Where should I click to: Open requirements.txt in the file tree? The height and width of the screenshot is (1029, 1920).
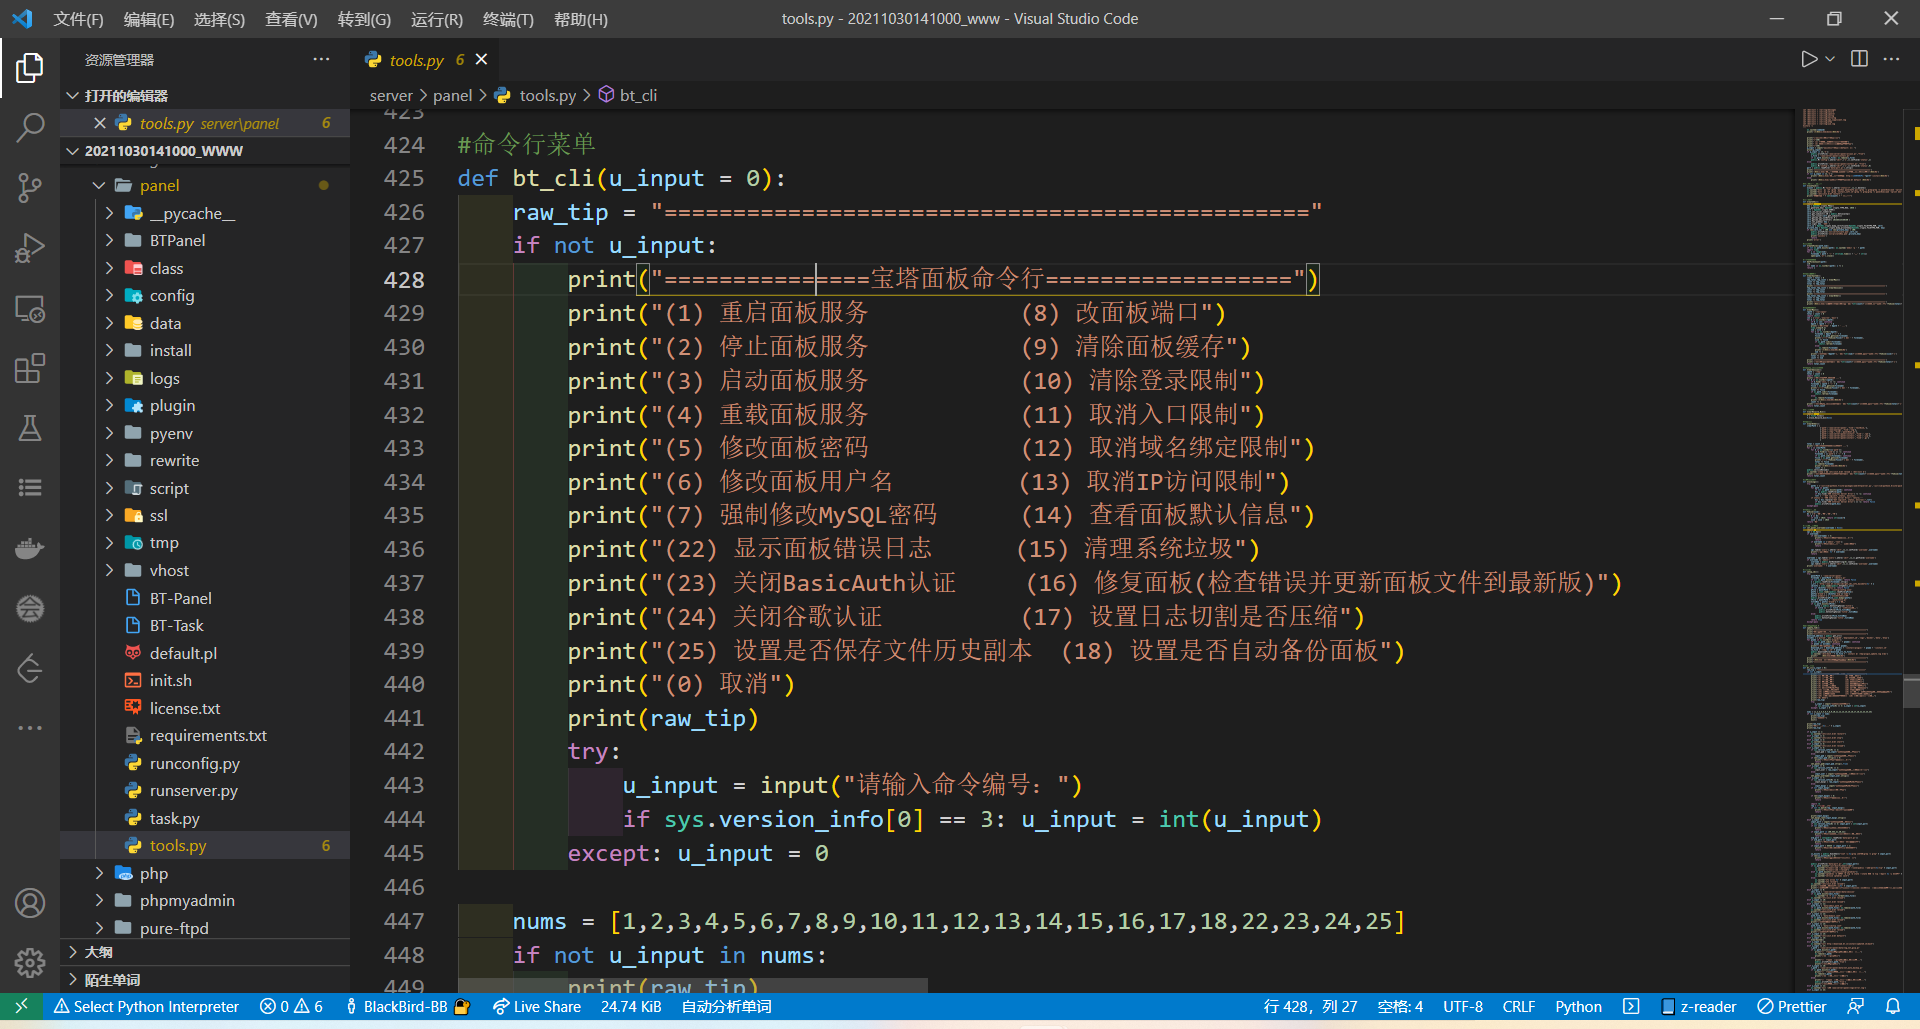[205, 735]
